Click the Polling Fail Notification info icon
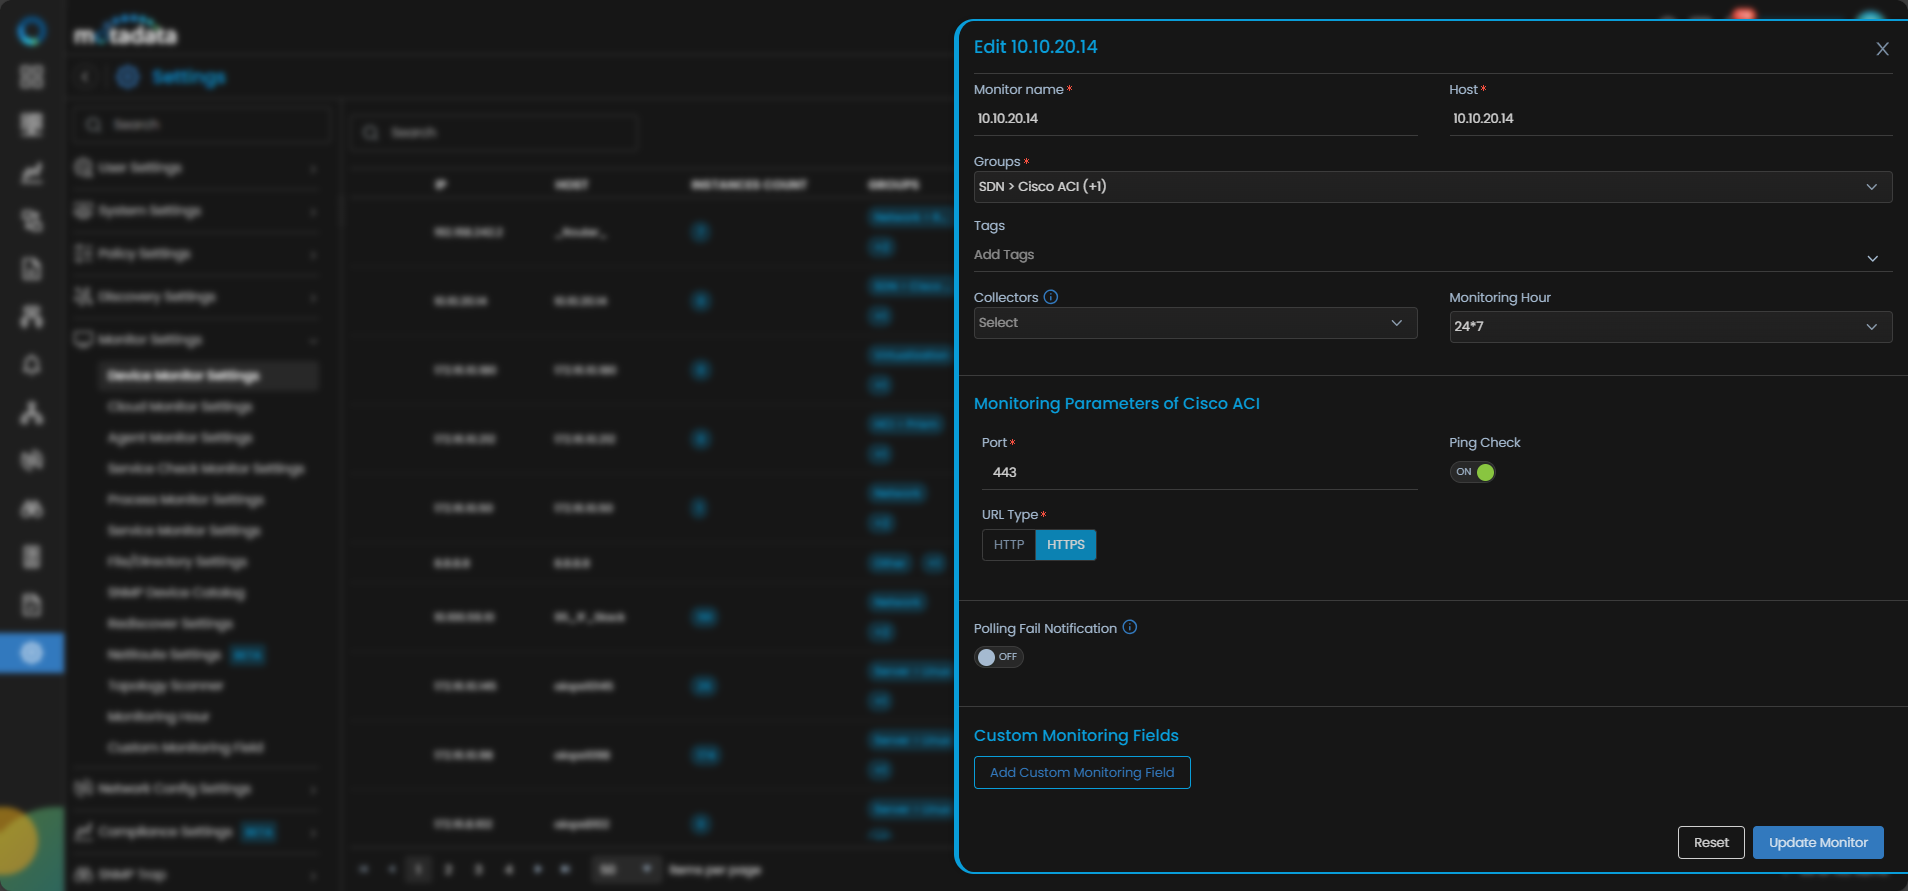This screenshot has height=891, width=1908. coord(1130,627)
